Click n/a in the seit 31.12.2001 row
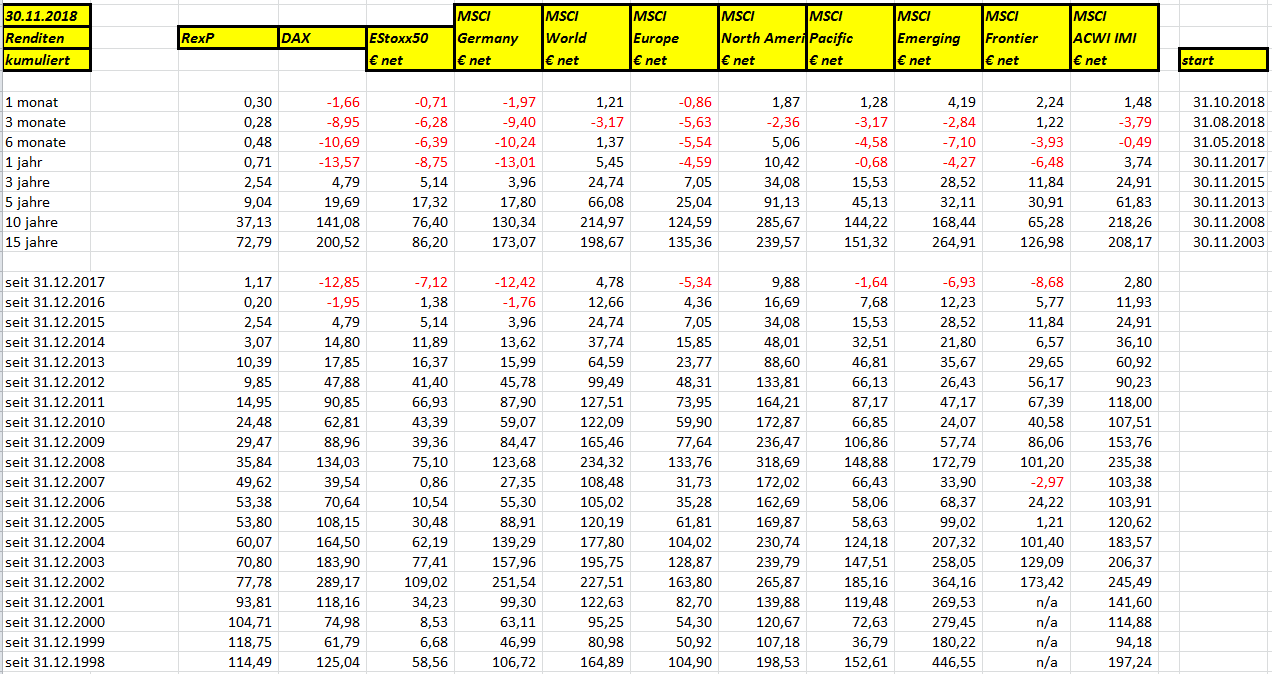The image size is (1272, 674). coord(1046,602)
